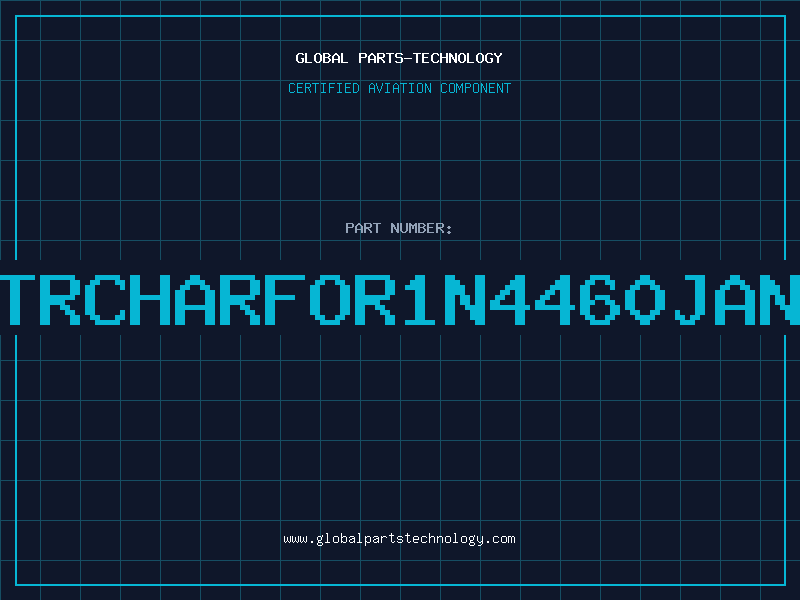Click the large TRCHARFOR1N4460JAN part number
Image resolution: width=800 pixels, height=600 pixels.
coord(400,299)
